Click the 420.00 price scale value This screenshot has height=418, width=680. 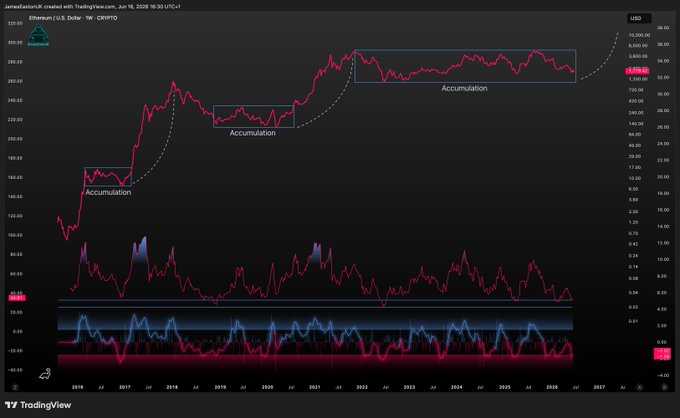click(x=636, y=101)
